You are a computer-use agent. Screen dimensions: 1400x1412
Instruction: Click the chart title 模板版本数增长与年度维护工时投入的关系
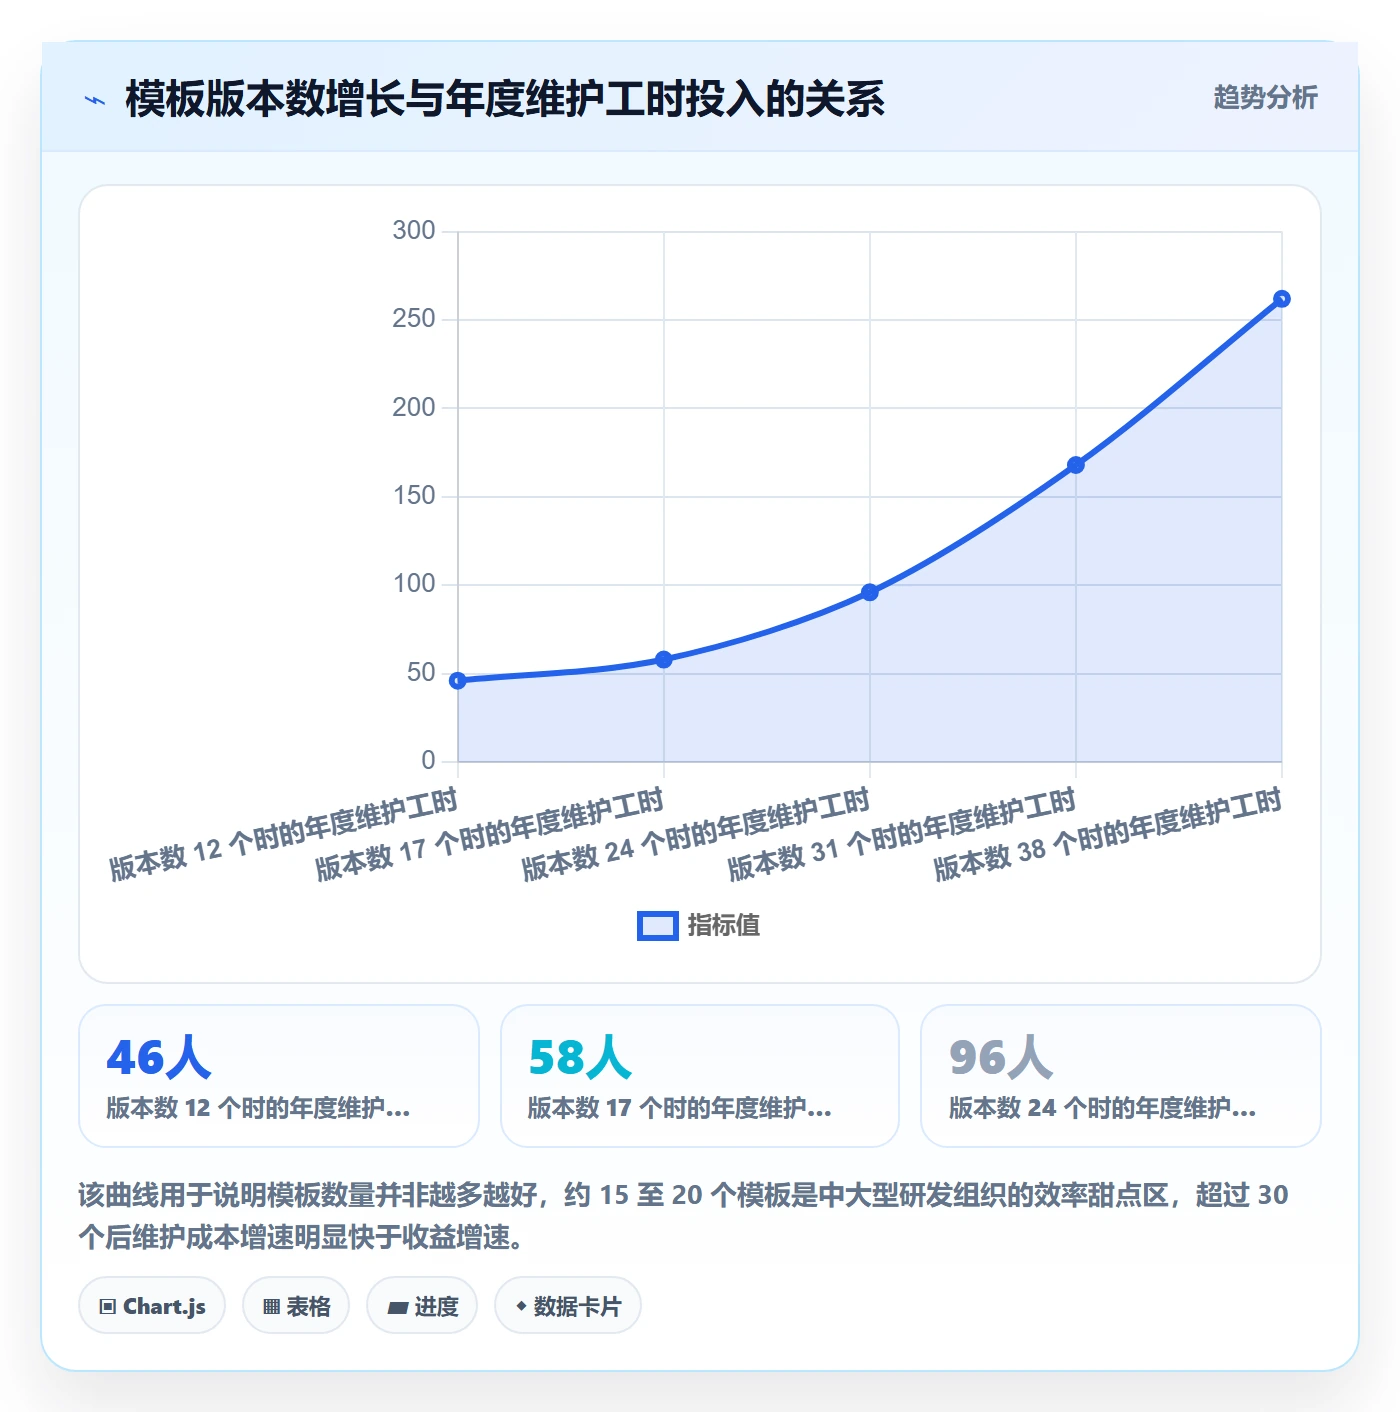[505, 99]
